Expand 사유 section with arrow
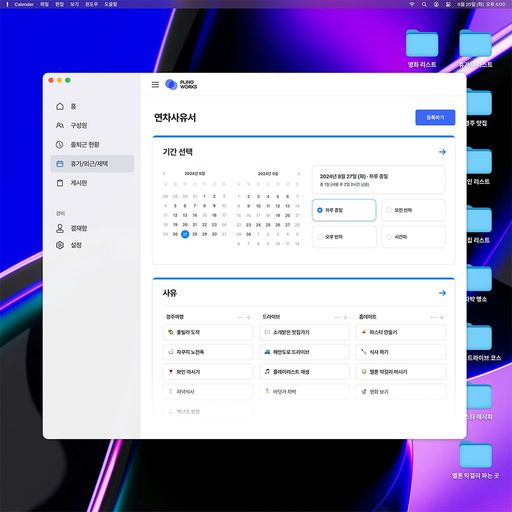Image resolution: width=512 pixels, height=512 pixels. click(x=442, y=293)
